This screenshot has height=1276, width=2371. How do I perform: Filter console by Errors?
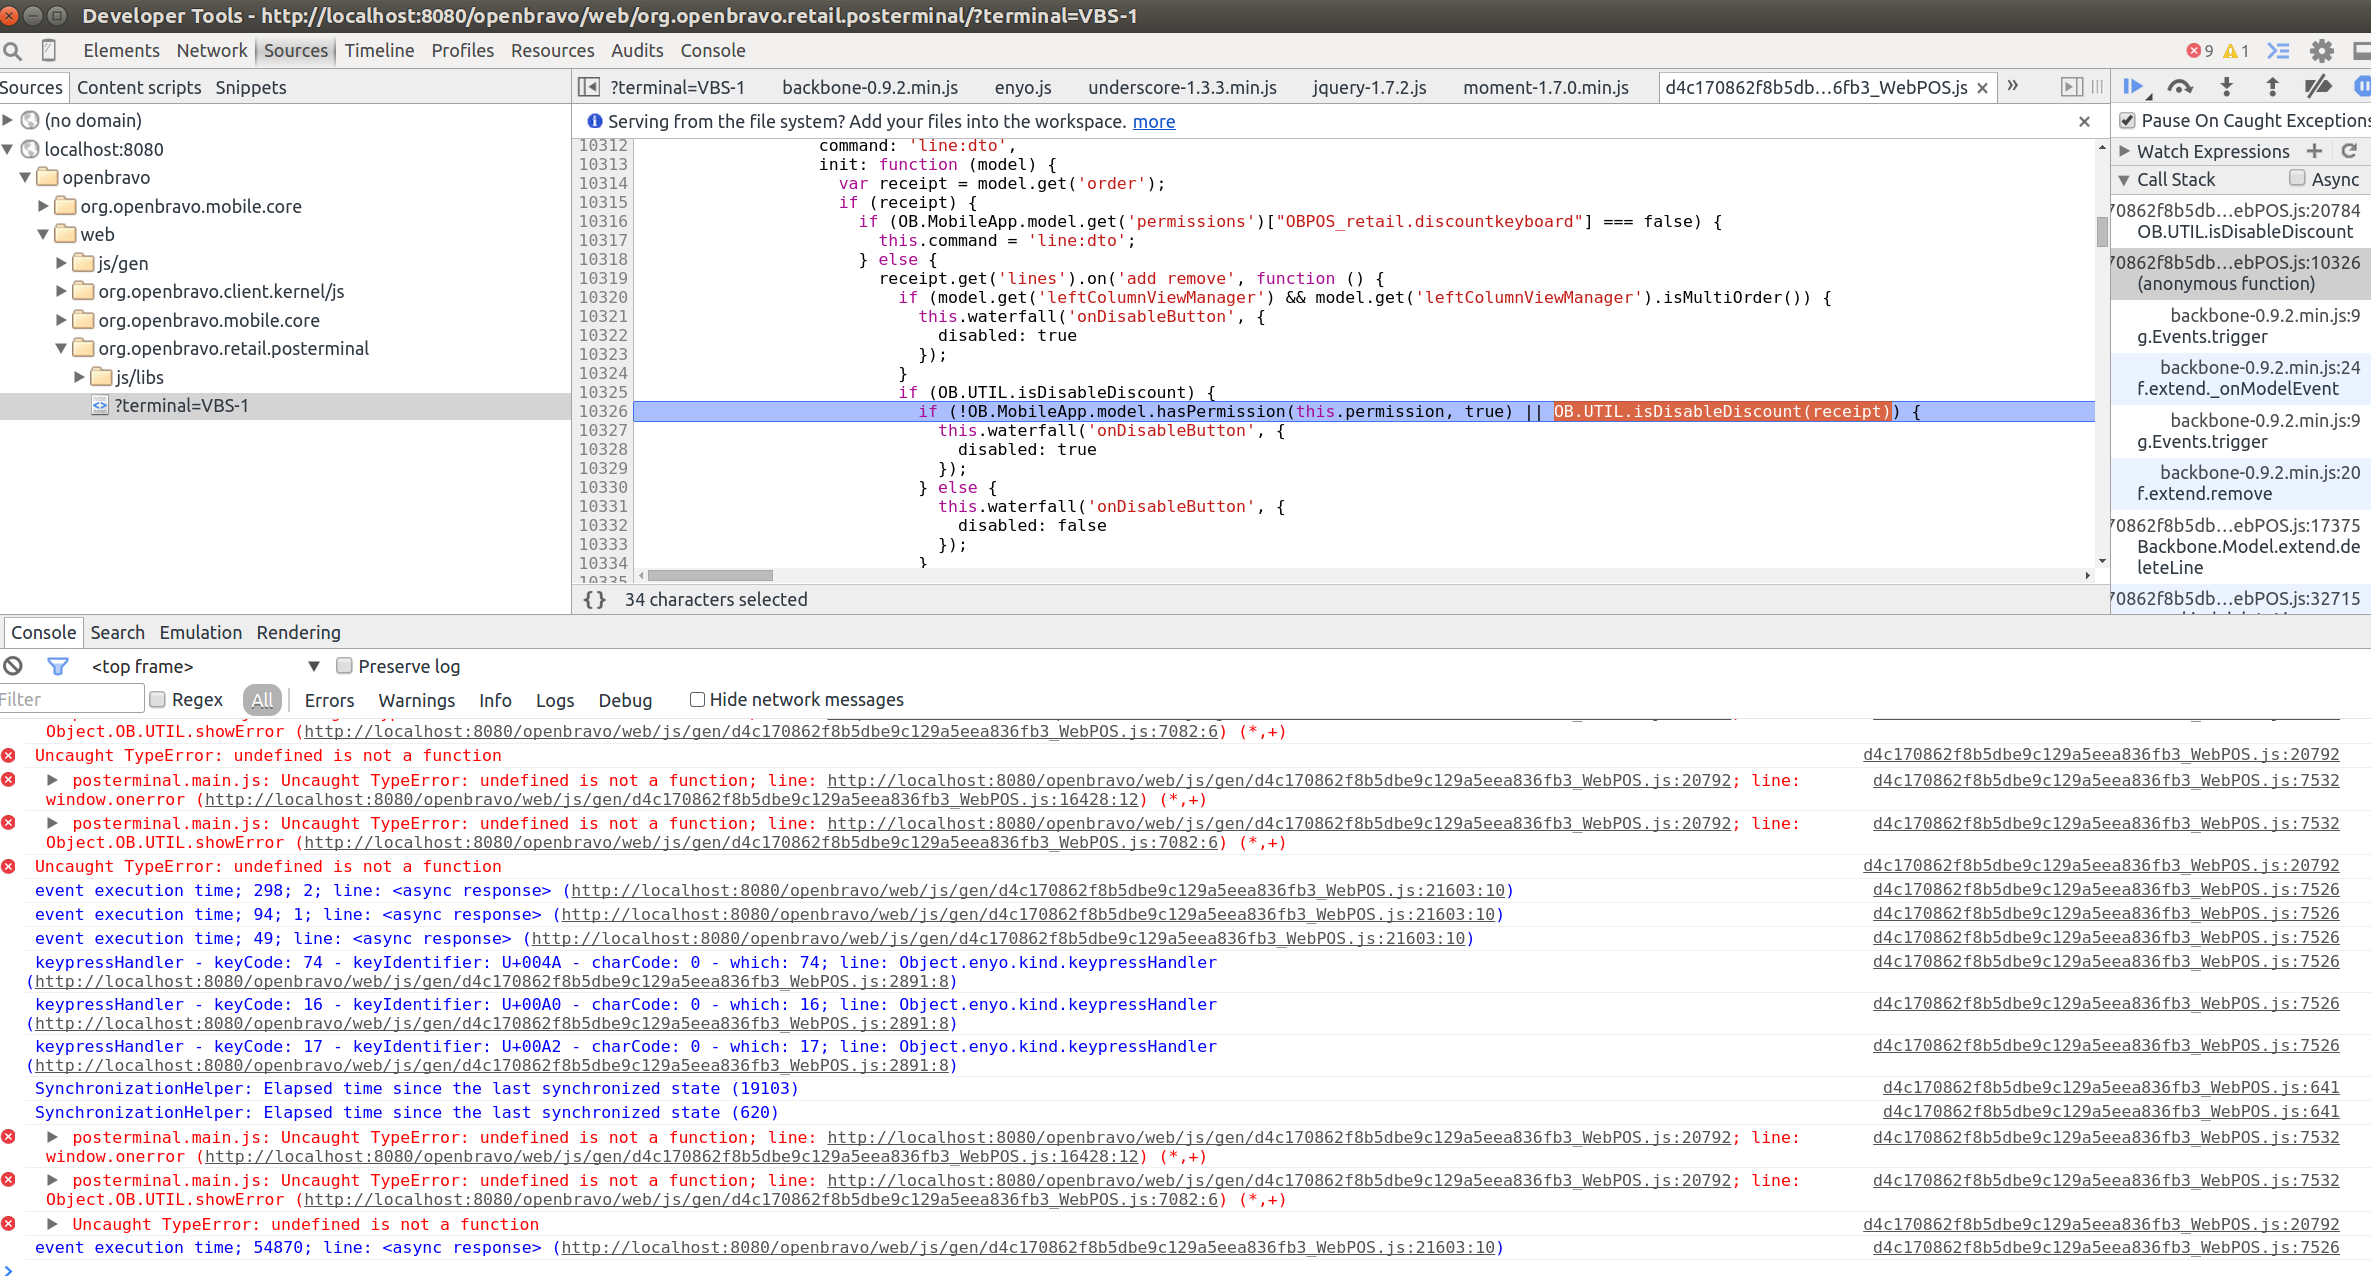click(329, 700)
